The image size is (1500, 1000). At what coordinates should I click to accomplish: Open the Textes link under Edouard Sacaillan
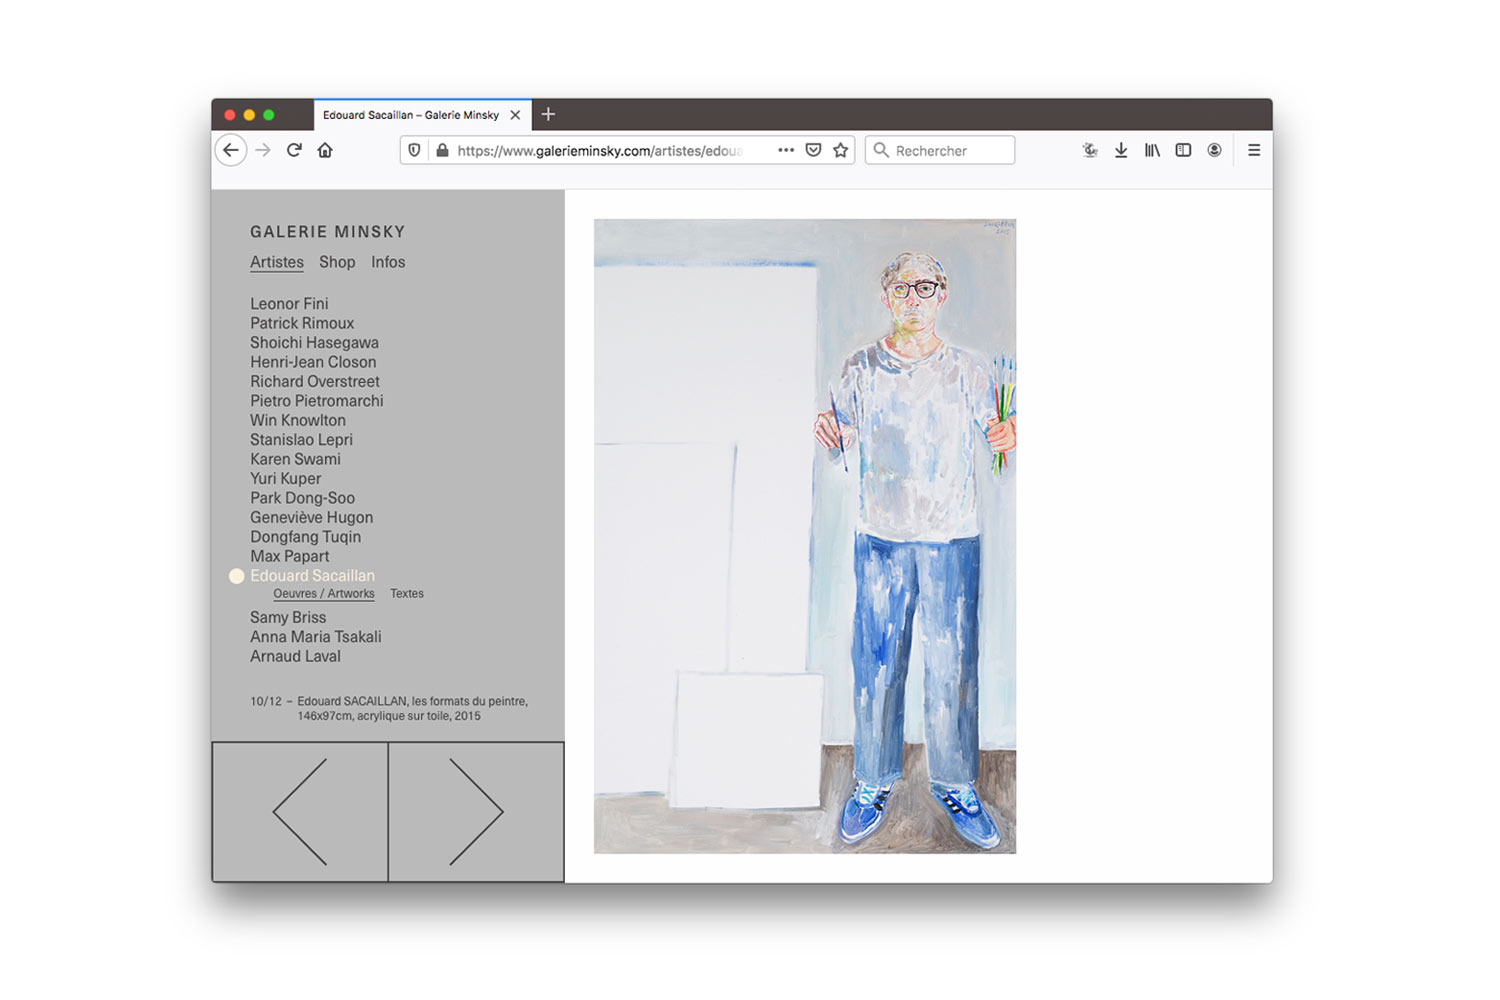(x=407, y=594)
